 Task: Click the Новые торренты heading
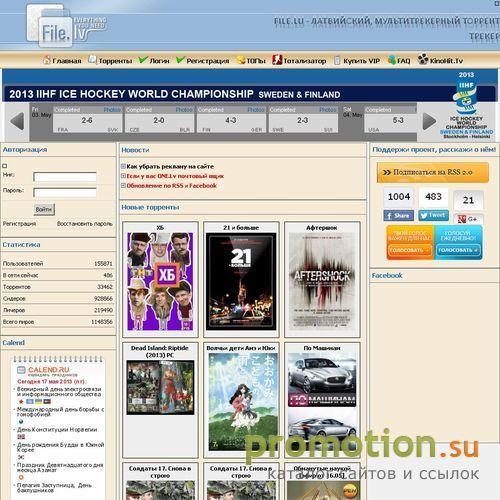150,207
